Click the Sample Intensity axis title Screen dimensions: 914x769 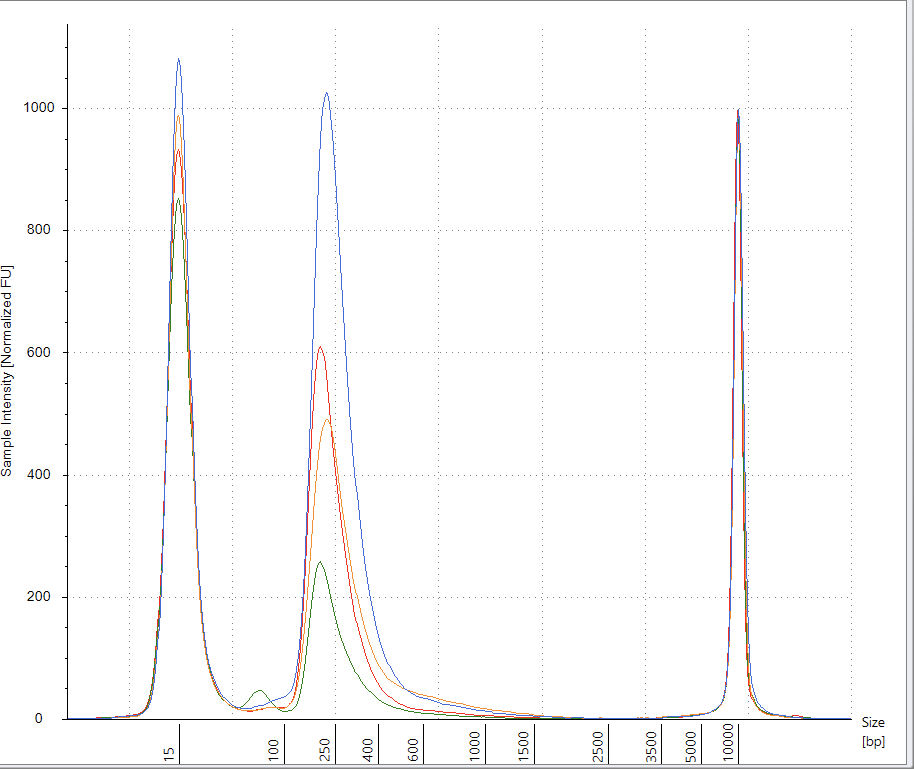tap(6, 371)
